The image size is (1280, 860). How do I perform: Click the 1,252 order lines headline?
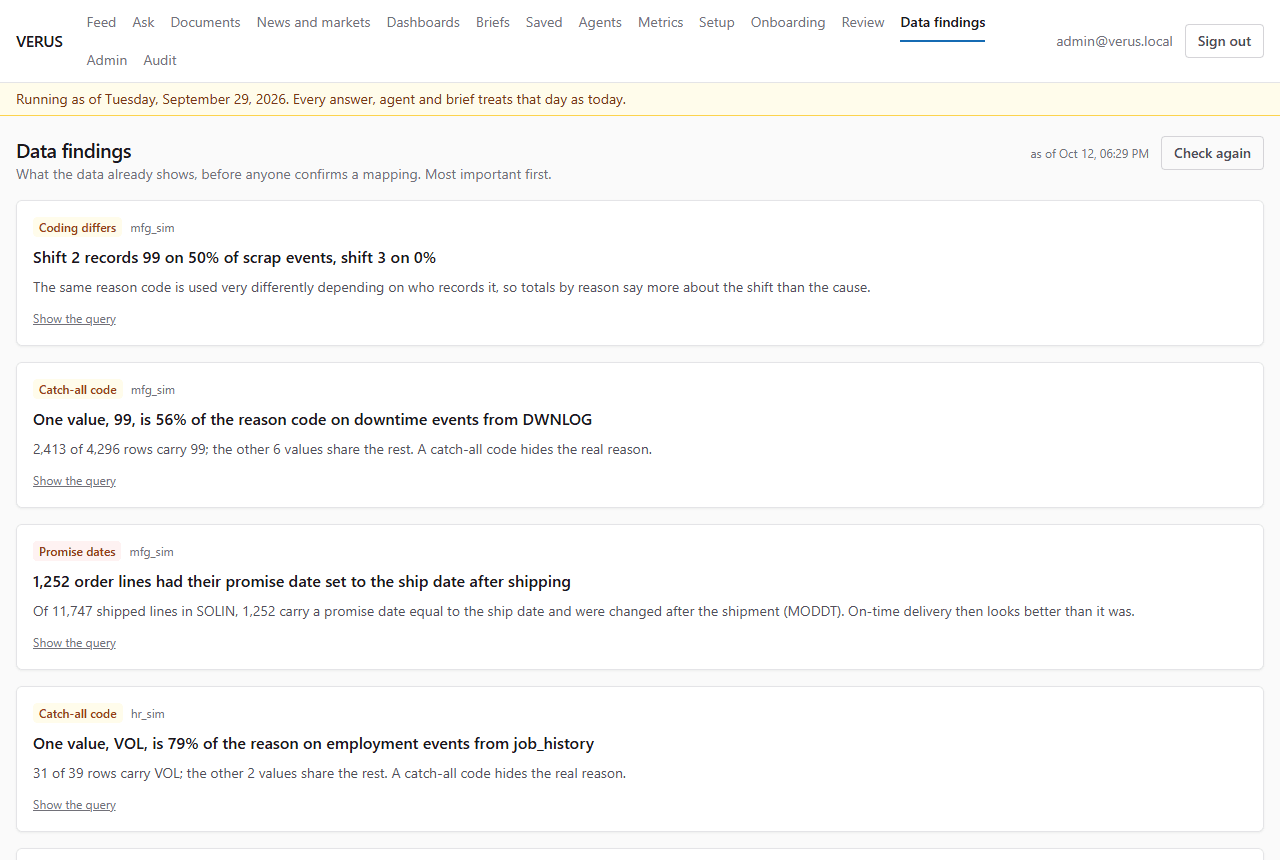[x=302, y=581]
